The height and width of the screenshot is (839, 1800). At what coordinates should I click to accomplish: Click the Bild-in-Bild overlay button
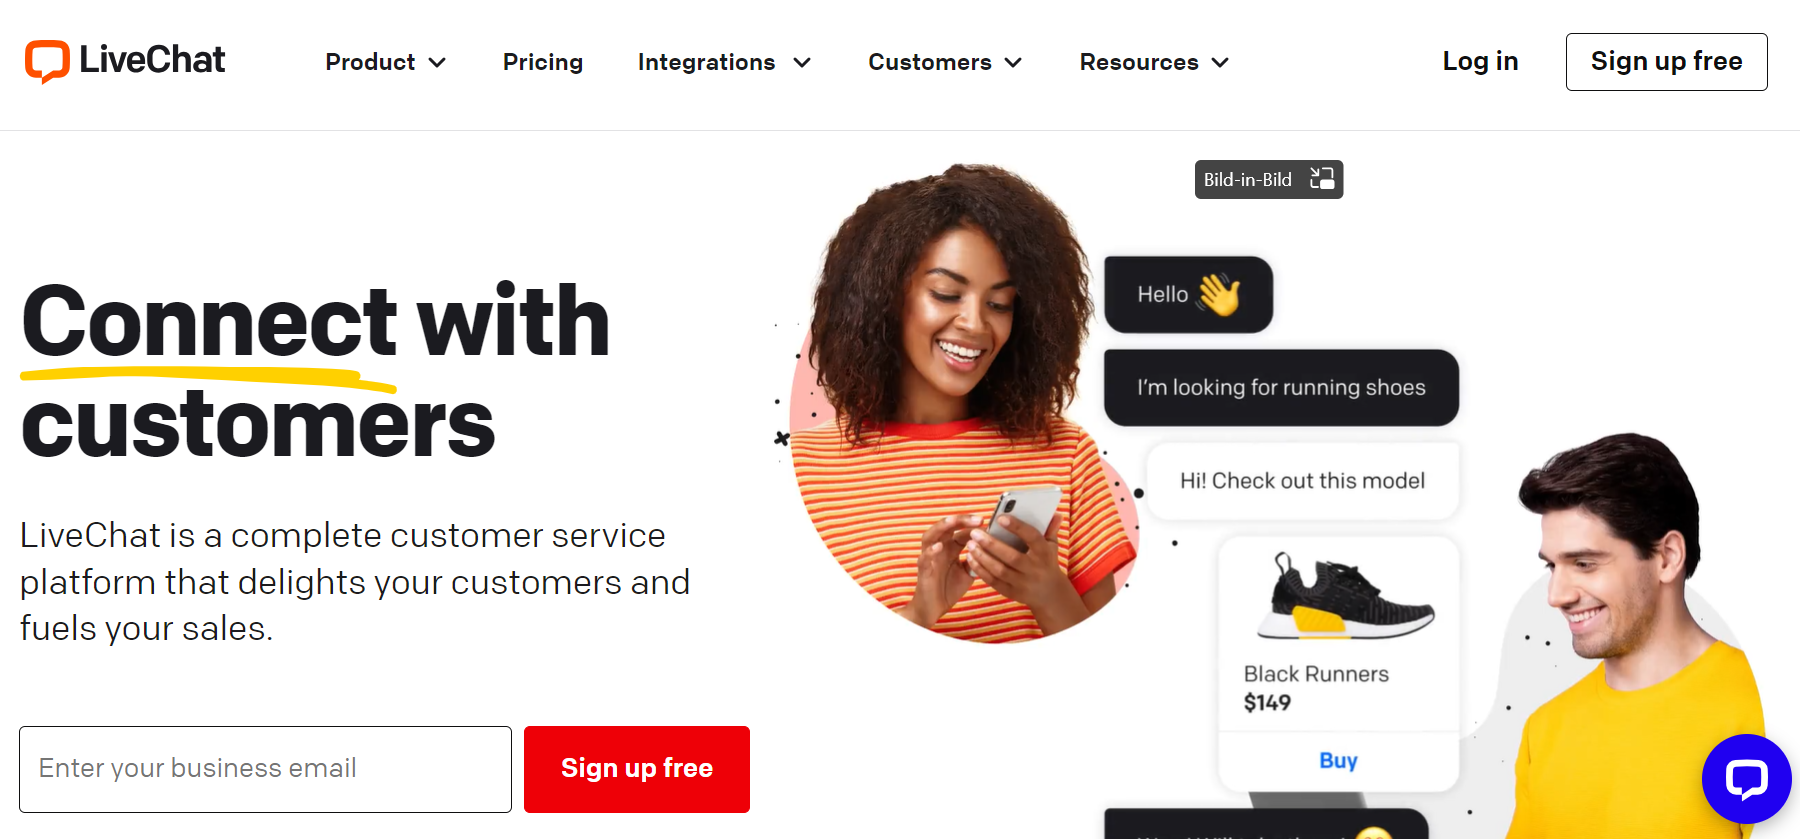pyautogui.click(x=1268, y=179)
